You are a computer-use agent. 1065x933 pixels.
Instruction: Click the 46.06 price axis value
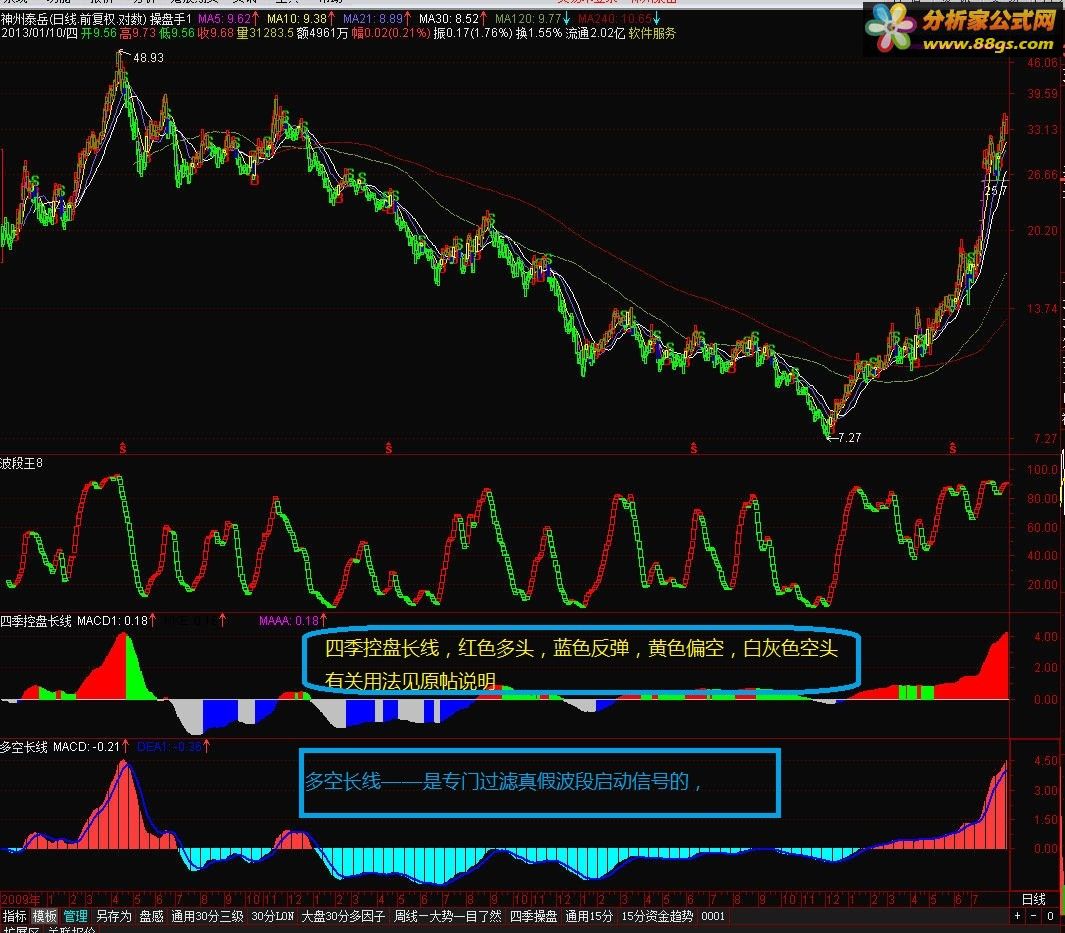[x=1043, y=63]
